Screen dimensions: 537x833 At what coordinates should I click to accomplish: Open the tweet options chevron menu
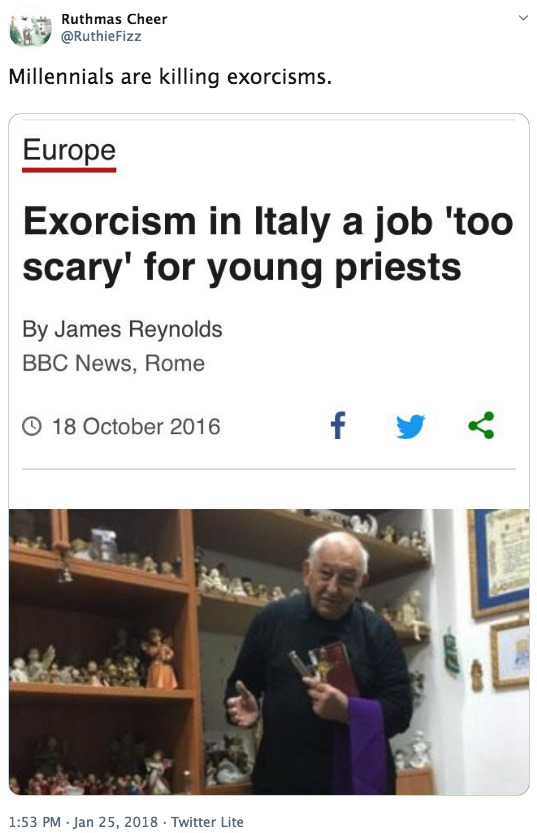tap(523, 18)
